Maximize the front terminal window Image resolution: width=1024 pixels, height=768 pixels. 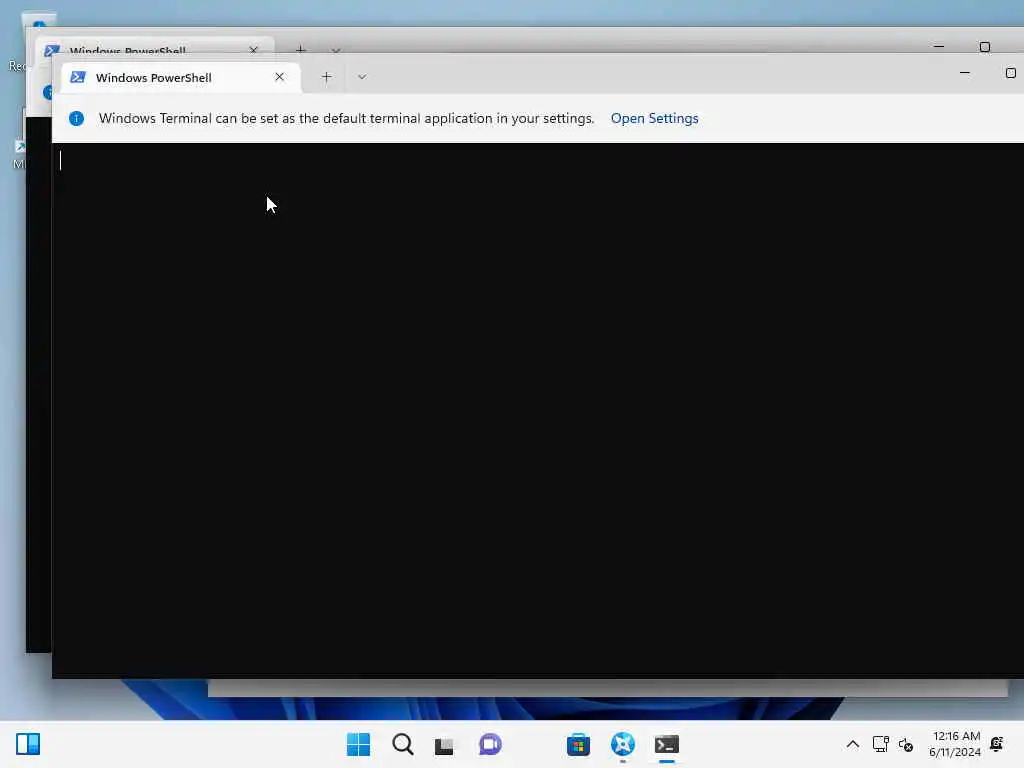1010,73
